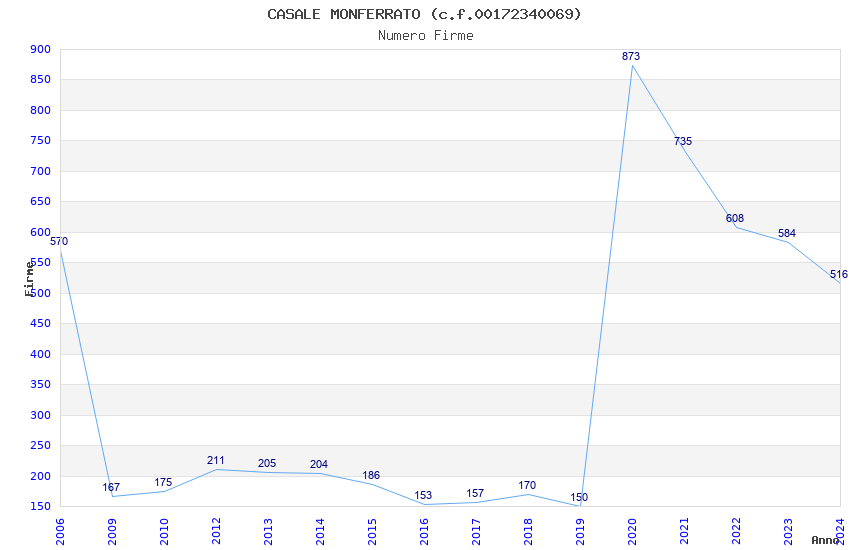Screen dimensions: 850x550
Task: Click the x-axis year label 2009
Action: (x=112, y=532)
